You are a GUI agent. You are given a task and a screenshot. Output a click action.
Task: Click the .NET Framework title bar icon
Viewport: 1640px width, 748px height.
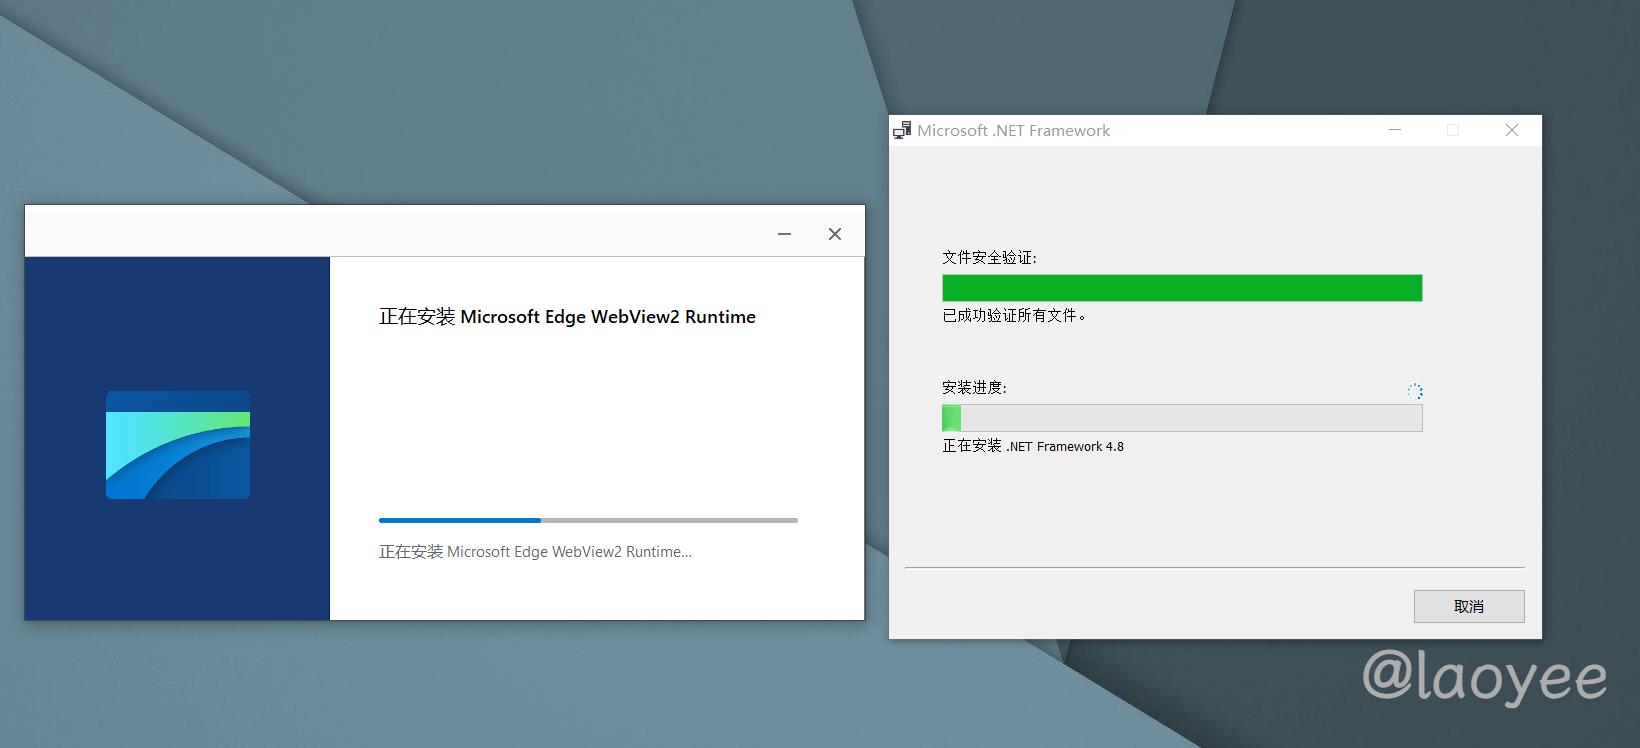coord(902,130)
